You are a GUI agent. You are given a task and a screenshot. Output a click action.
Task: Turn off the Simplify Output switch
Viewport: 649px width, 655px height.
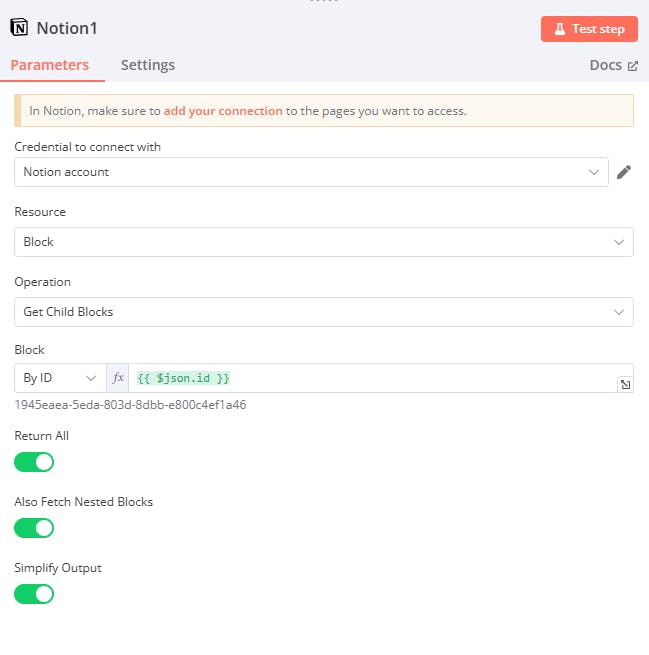(34, 594)
